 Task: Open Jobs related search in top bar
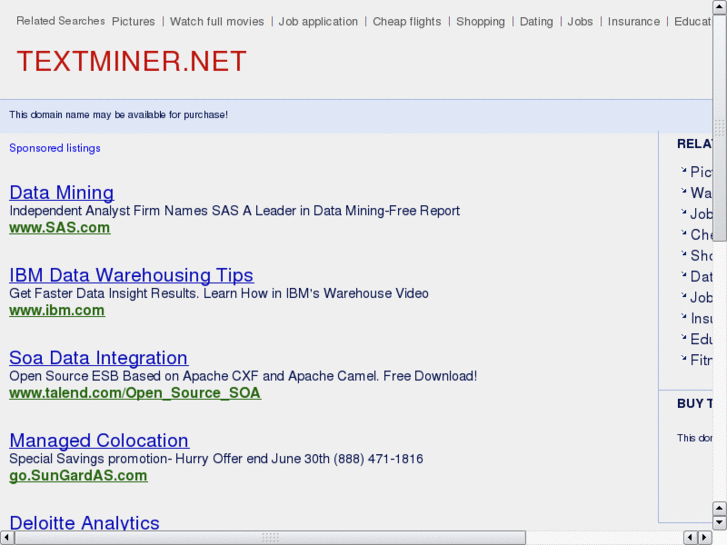[580, 21]
